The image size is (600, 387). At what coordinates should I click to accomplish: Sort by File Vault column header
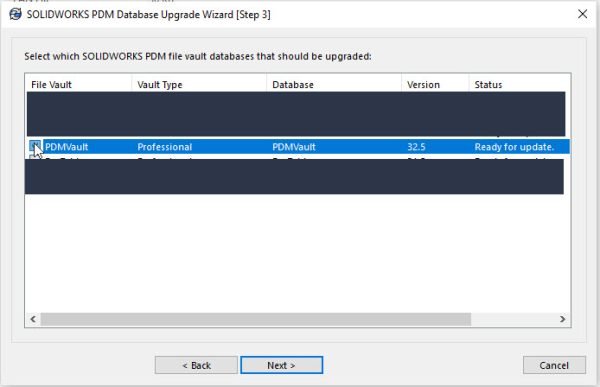click(79, 85)
